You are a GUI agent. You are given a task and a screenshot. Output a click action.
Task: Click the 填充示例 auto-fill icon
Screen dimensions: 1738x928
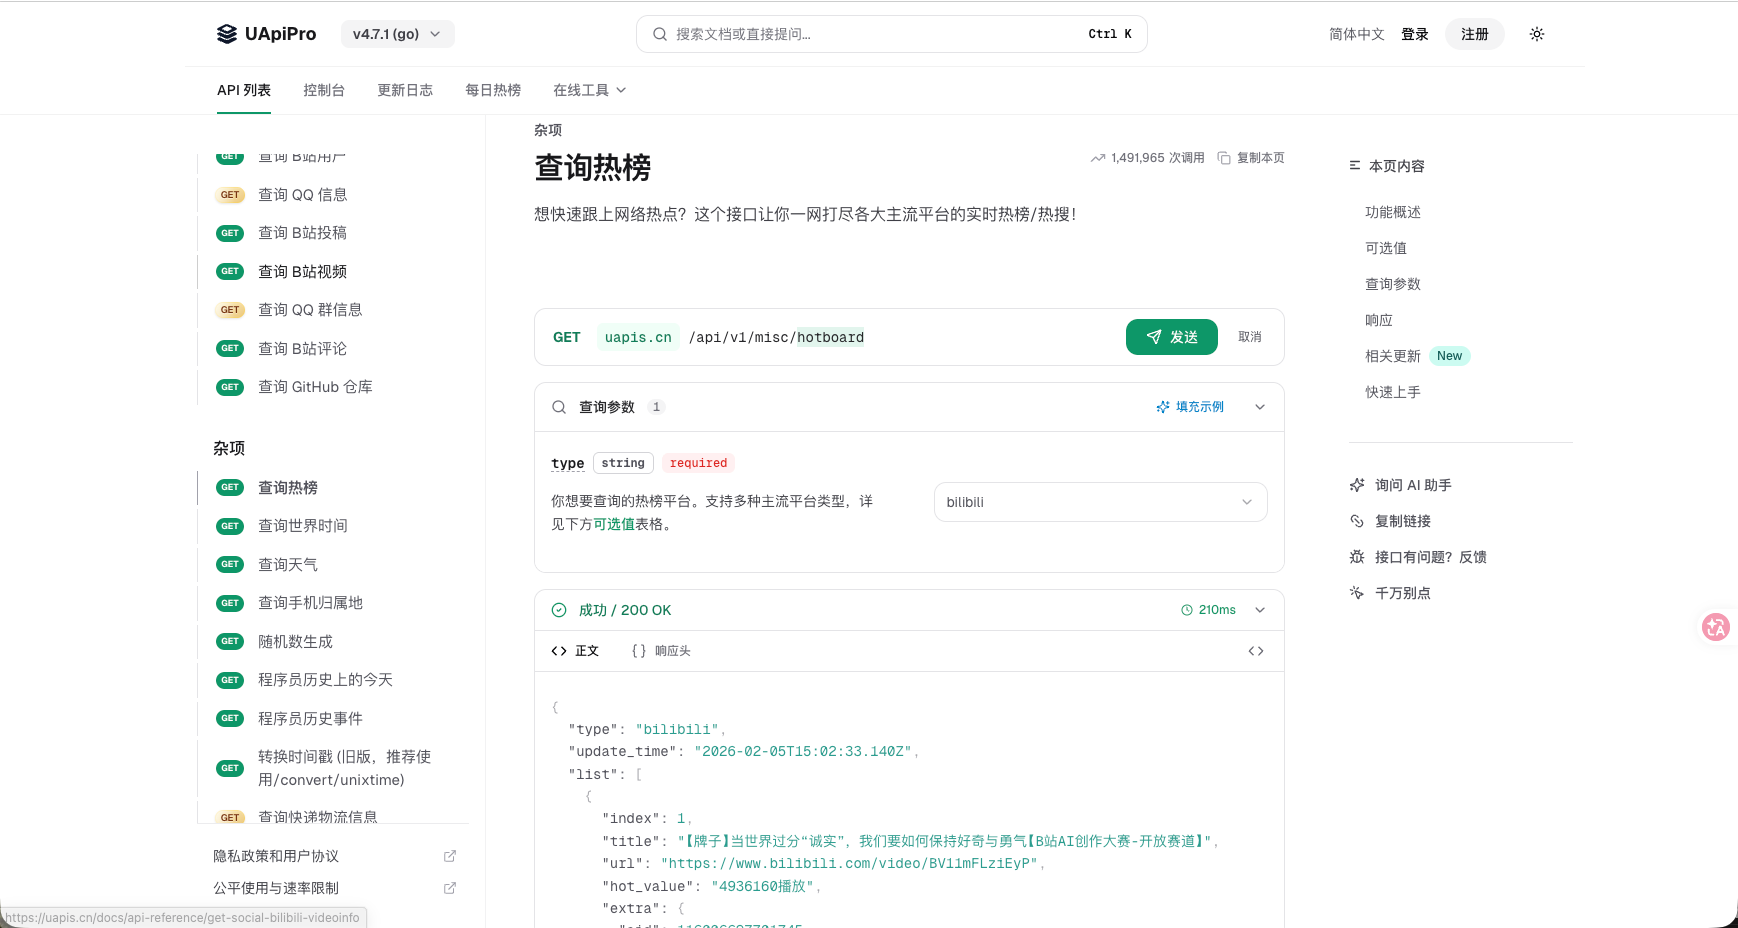(x=1162, y=406)
